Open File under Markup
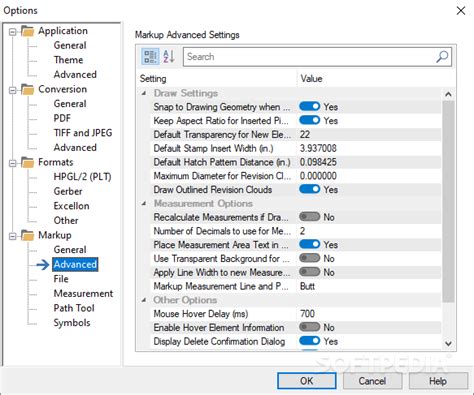This screenshot has width=474, height=395. [x=61, y=279]
